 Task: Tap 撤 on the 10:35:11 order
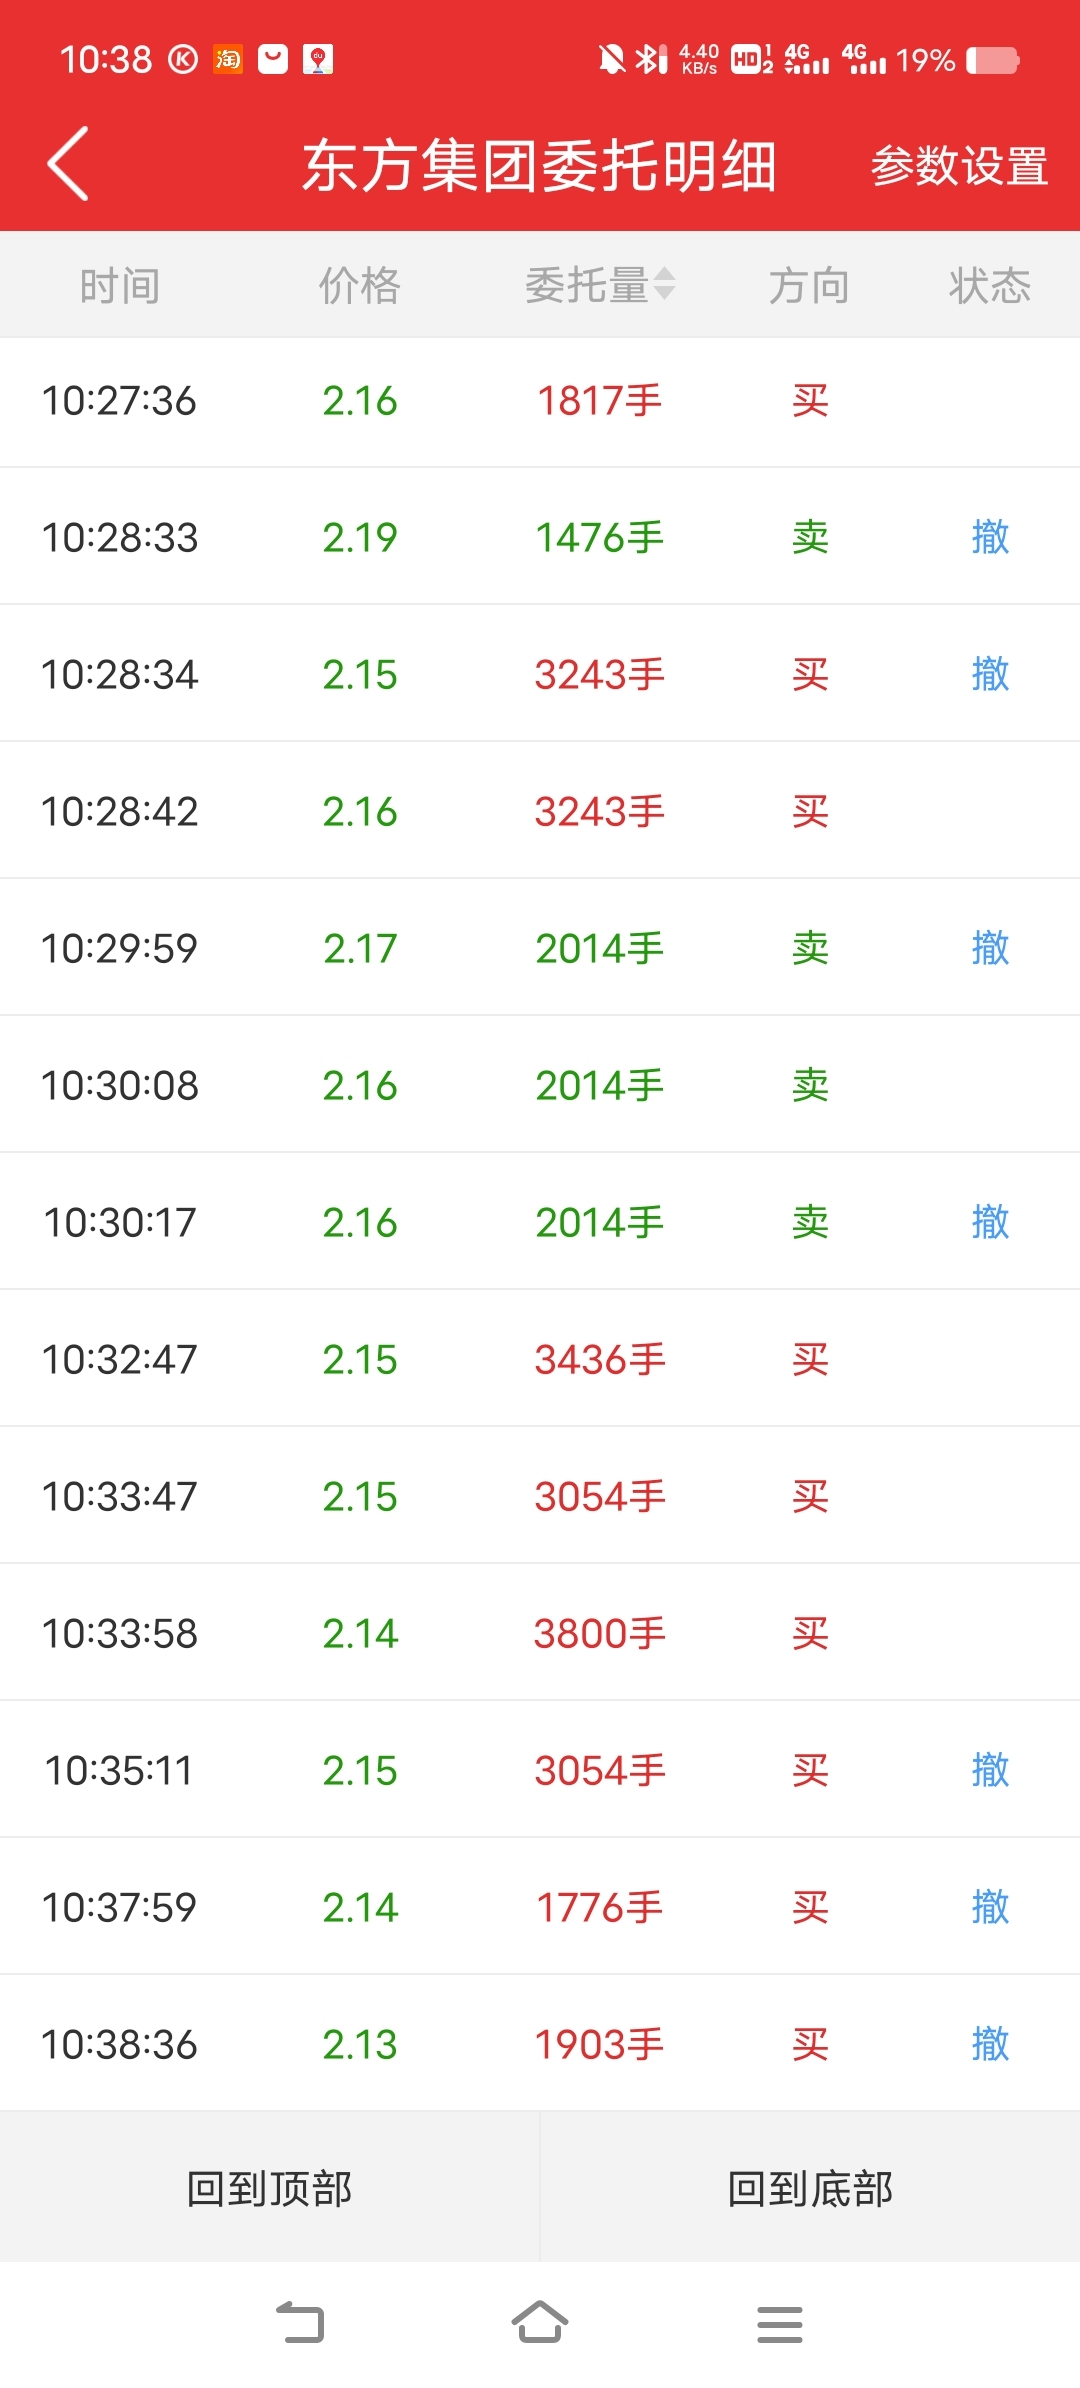tap(990, 1770)
